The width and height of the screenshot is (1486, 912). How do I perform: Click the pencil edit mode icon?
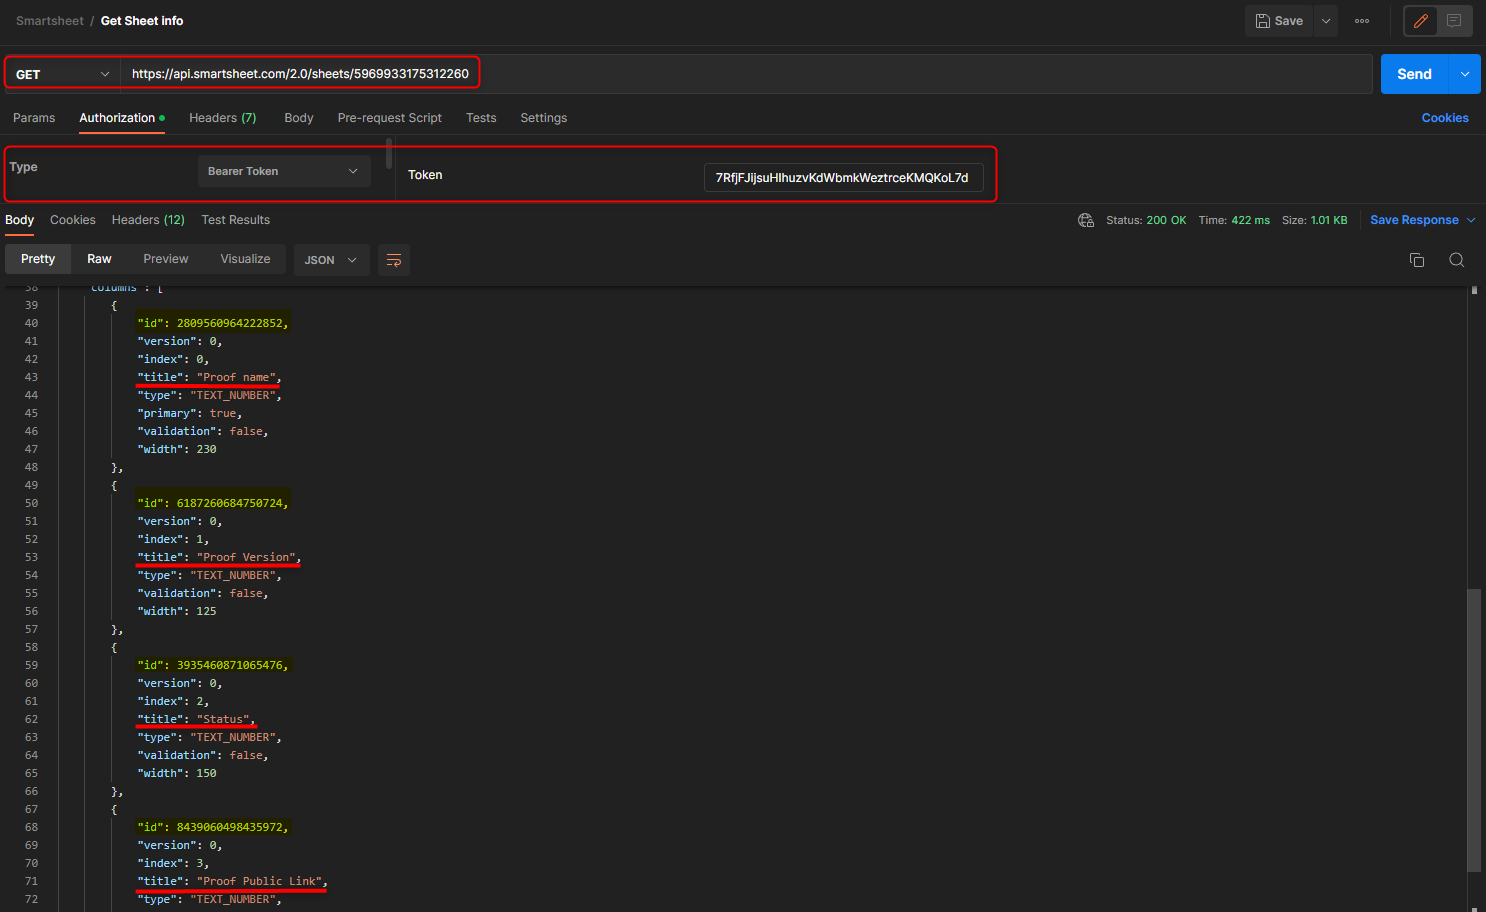click(x=1420, y=21)
